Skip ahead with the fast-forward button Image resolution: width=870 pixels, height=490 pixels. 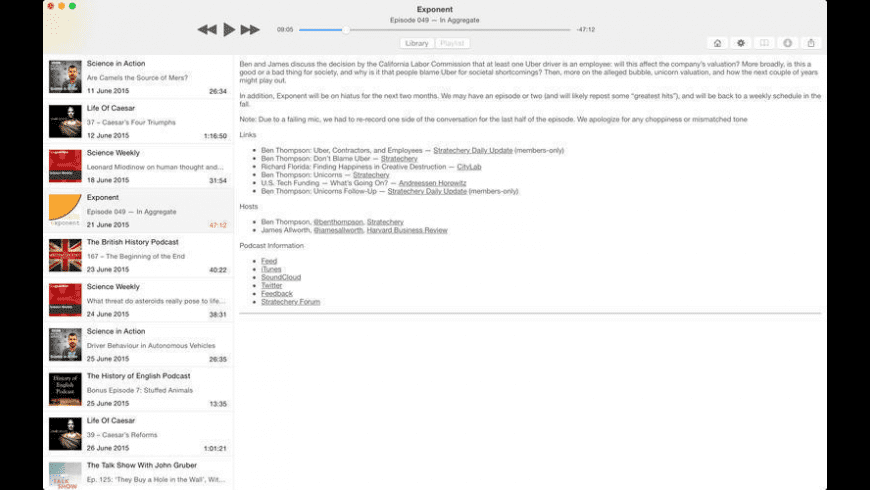(250, 29)
